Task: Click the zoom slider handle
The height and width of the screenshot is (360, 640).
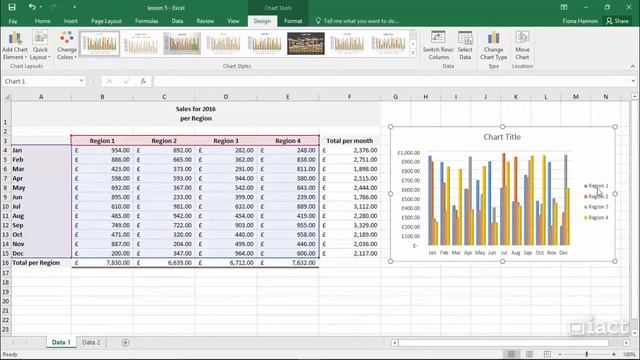Action: (x=587, y=354)
